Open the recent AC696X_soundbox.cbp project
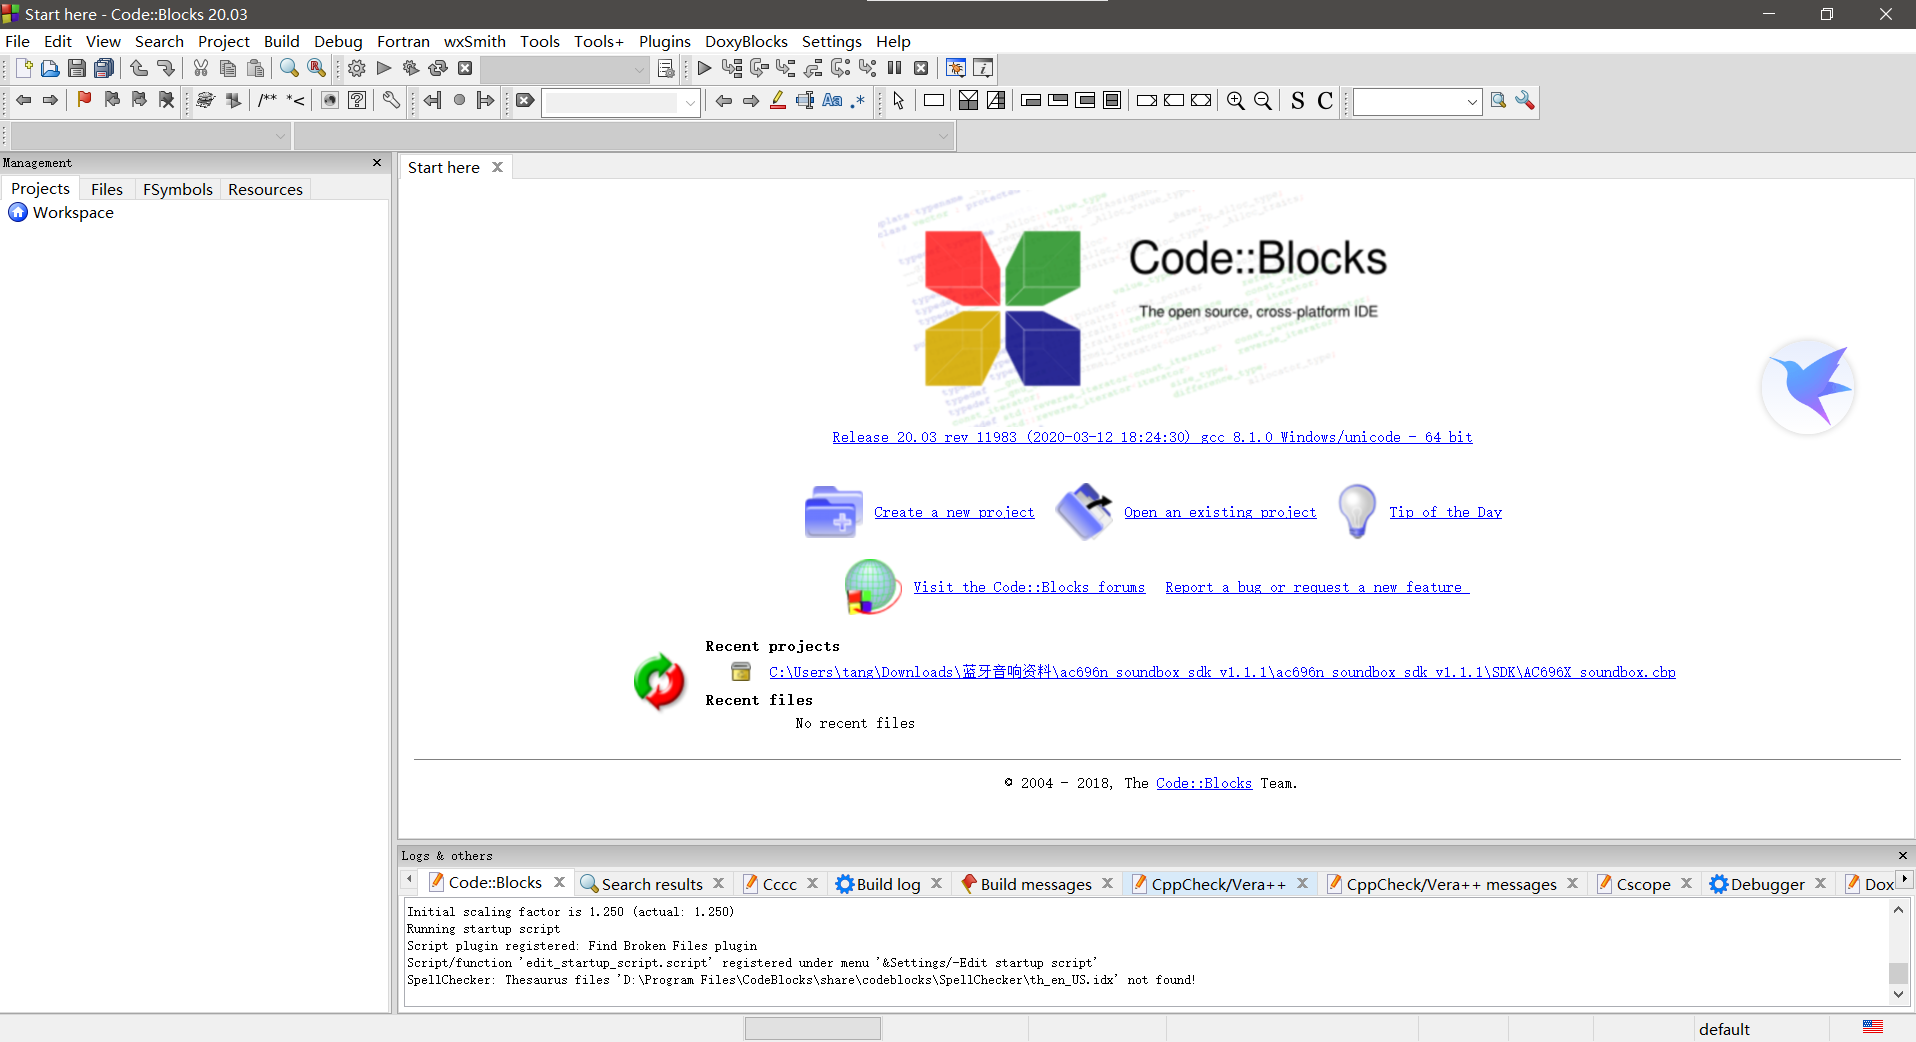Image resolution: width=1916 pixels, height=1042 pixels. (1222, 672)
